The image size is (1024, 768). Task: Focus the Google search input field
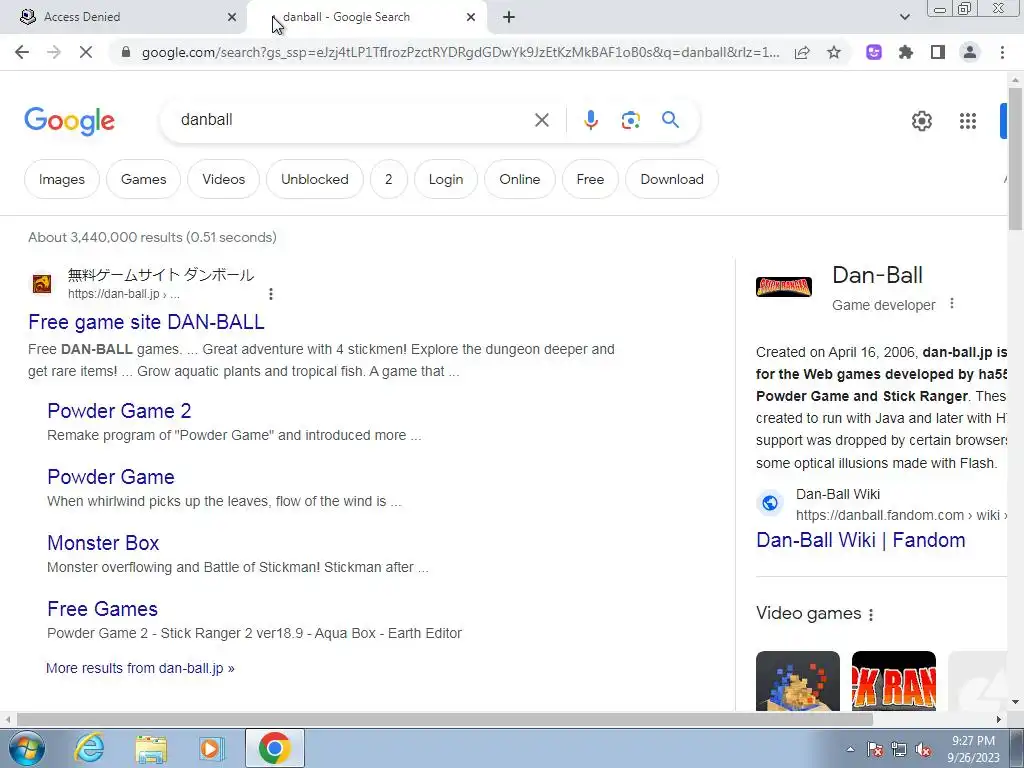click(x=353, y=120)
